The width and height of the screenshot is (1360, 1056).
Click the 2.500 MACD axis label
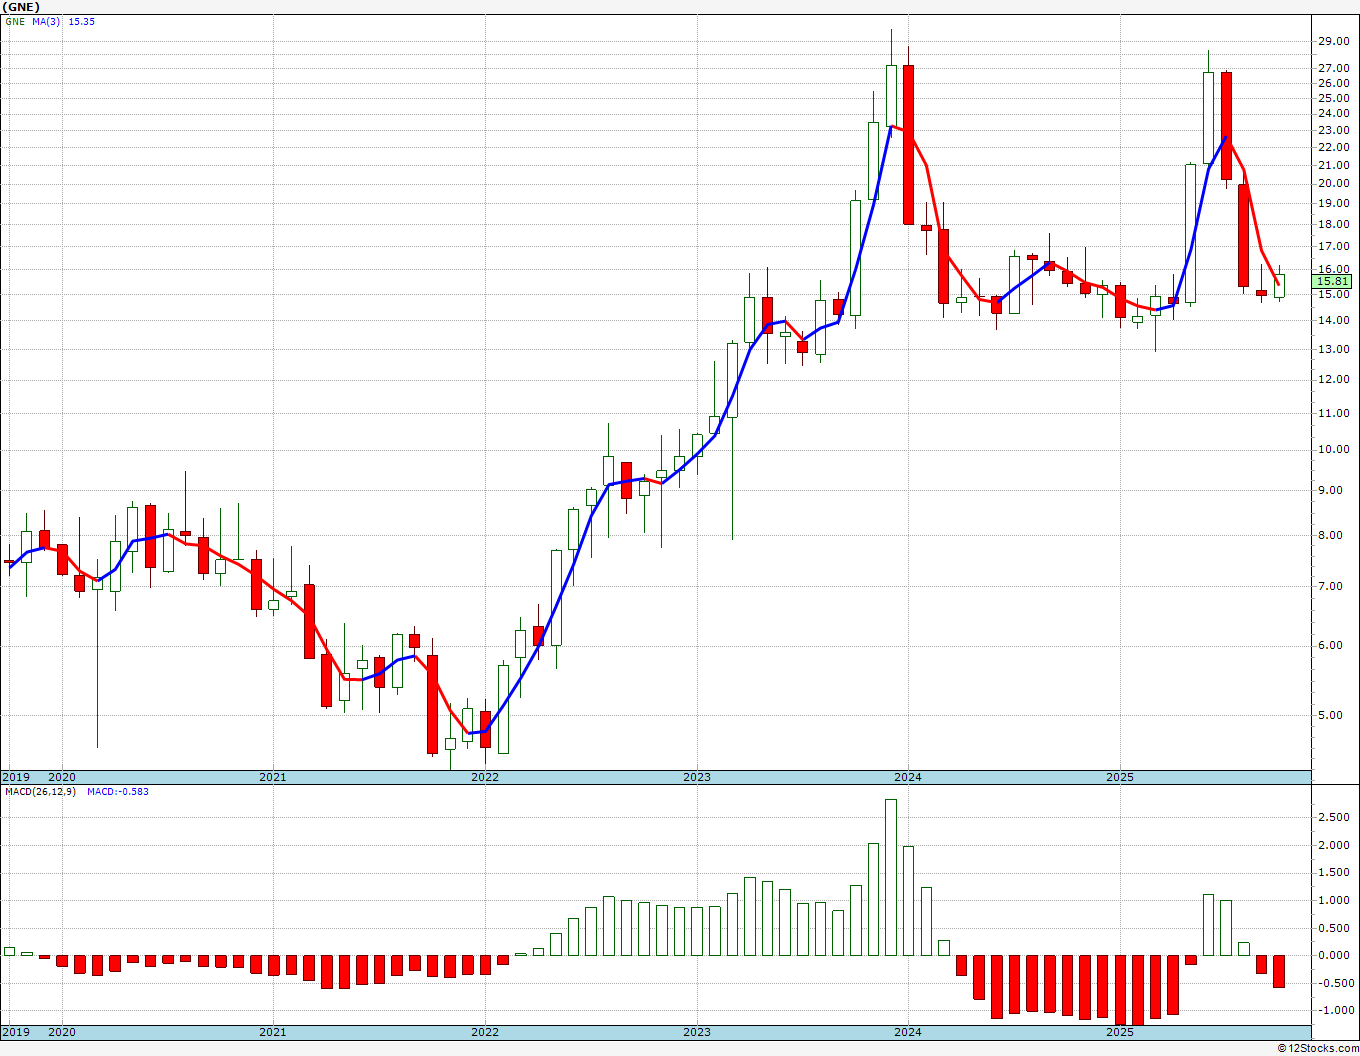click(x=1334, y=817)
